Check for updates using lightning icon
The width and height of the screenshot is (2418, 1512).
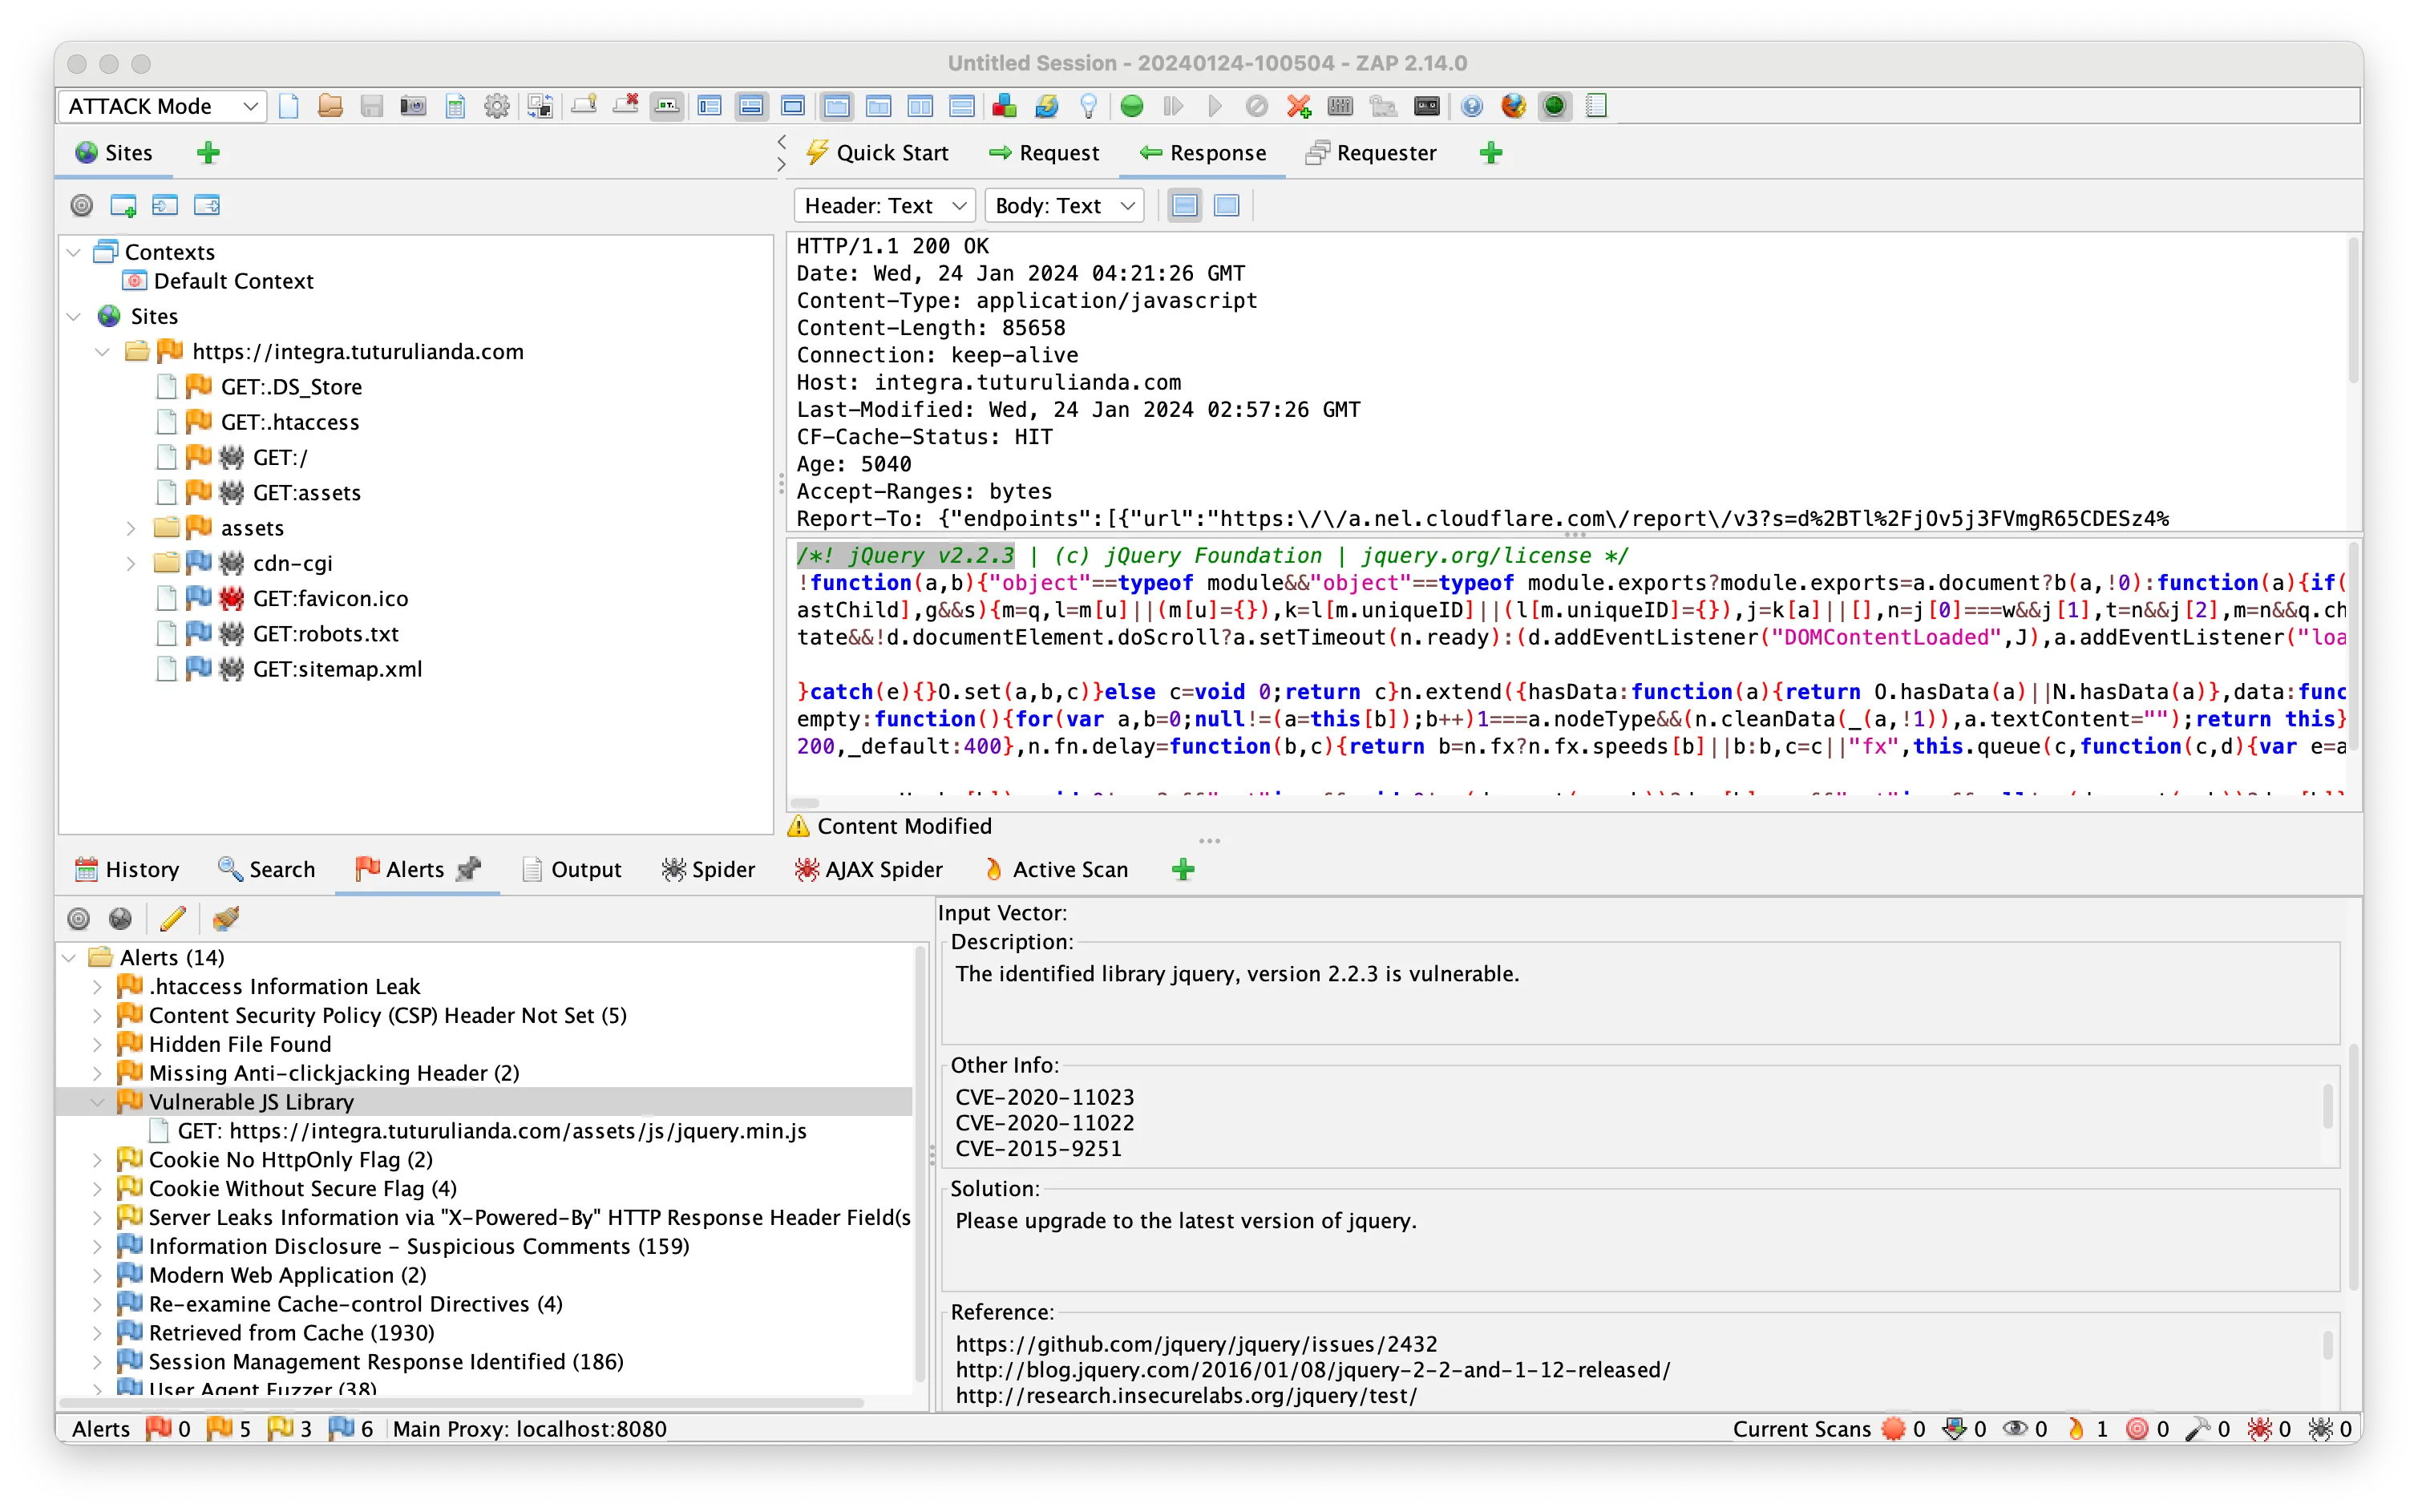[1046, 106]
